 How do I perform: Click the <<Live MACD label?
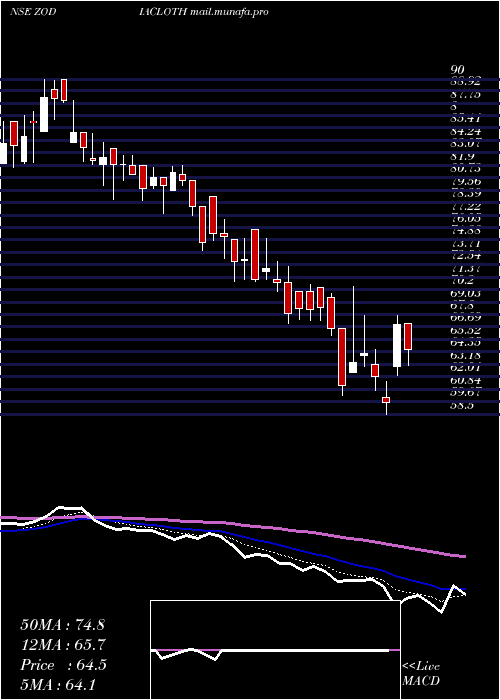(421, 674)
